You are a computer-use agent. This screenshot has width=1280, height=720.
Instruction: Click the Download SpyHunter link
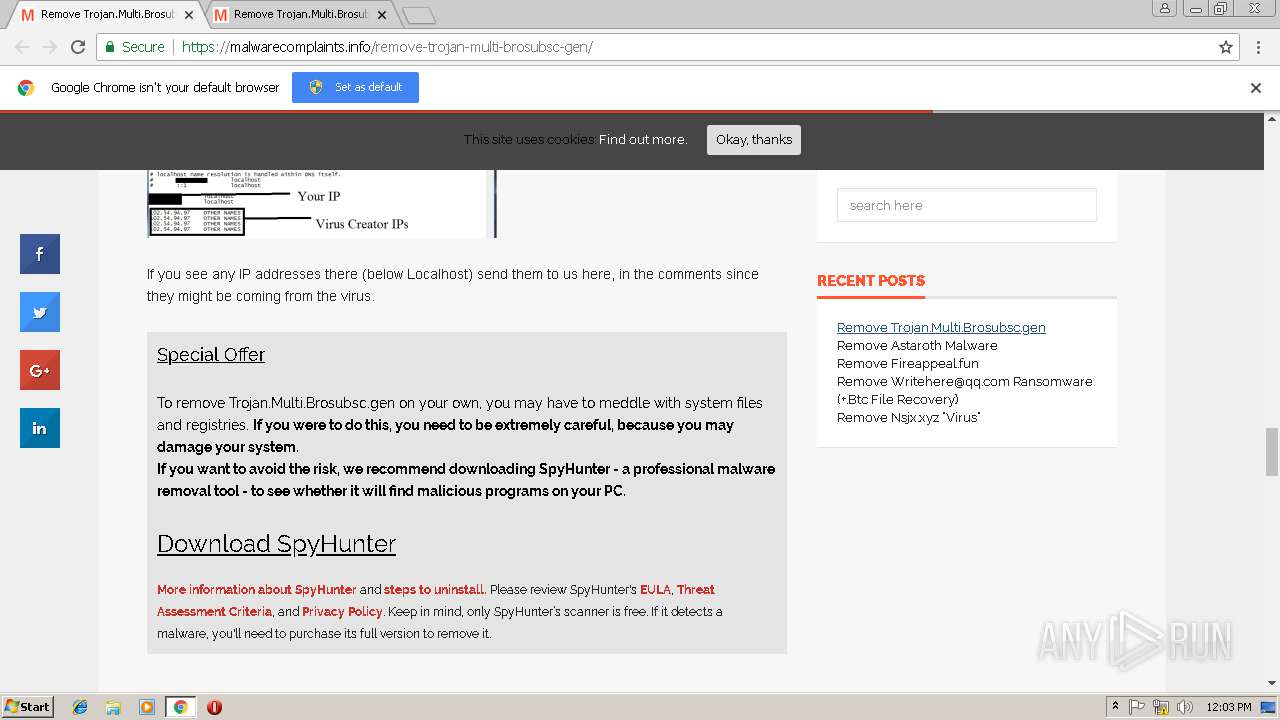(x=276, y=543)
